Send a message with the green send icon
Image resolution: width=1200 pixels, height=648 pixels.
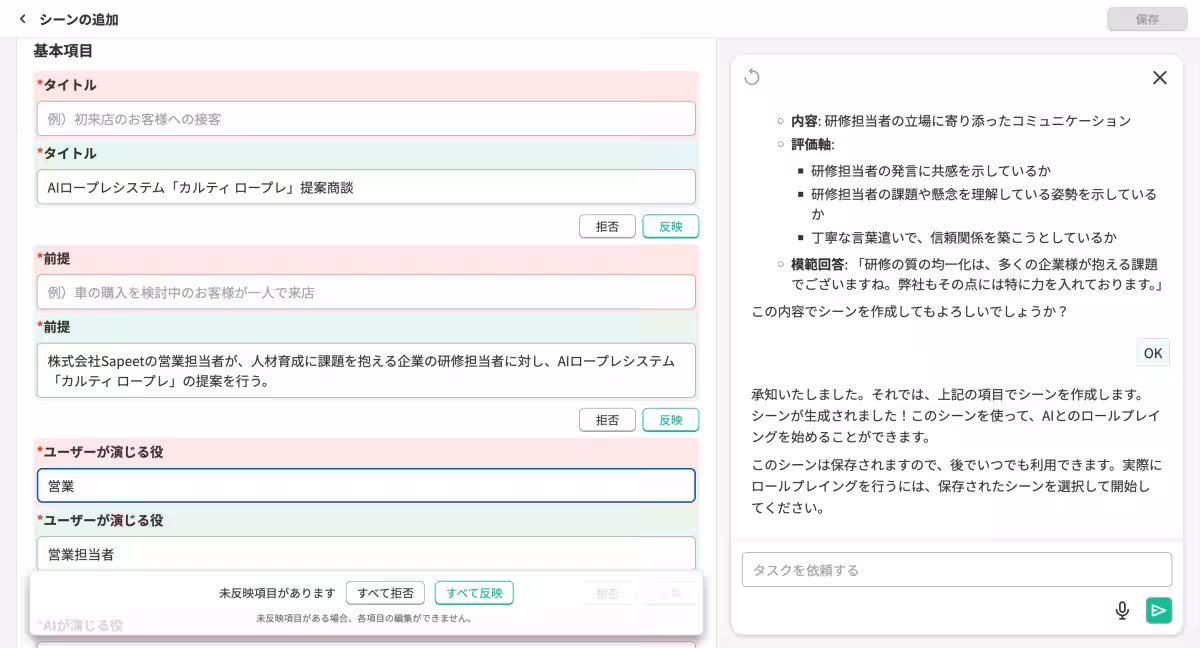point(1158,610)
